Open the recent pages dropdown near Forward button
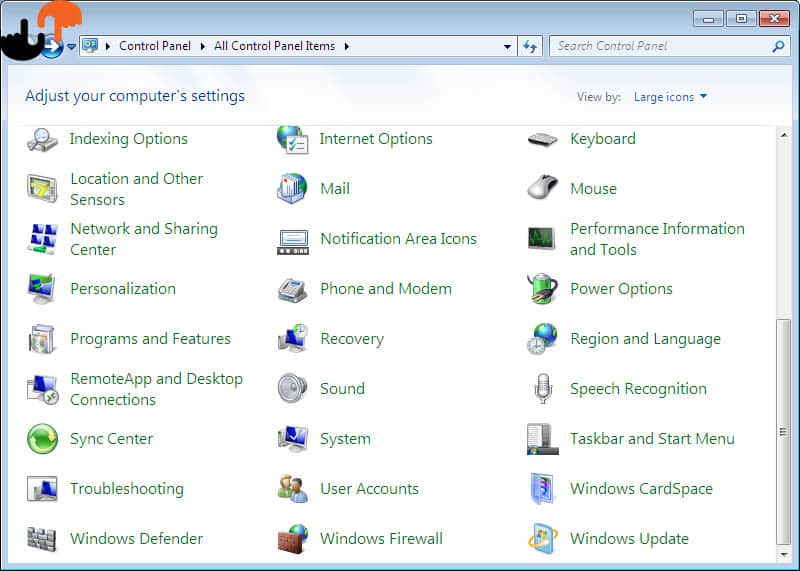The height and width of the screenshot is (571, 800). [71, 46]
